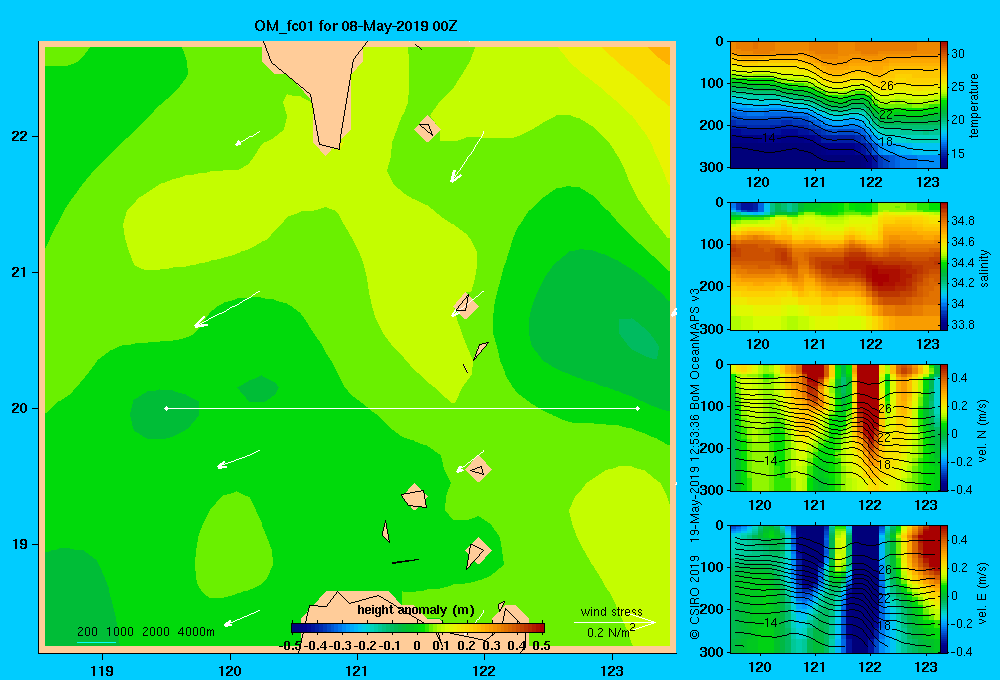Click the 'wind stress' legend label
1000x680 pixels.
[x=612, y=611]
